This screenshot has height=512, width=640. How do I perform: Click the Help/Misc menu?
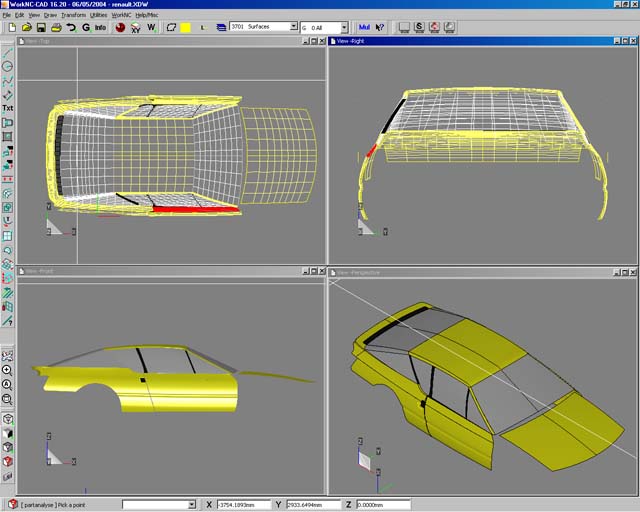click(x=147, y=15)
